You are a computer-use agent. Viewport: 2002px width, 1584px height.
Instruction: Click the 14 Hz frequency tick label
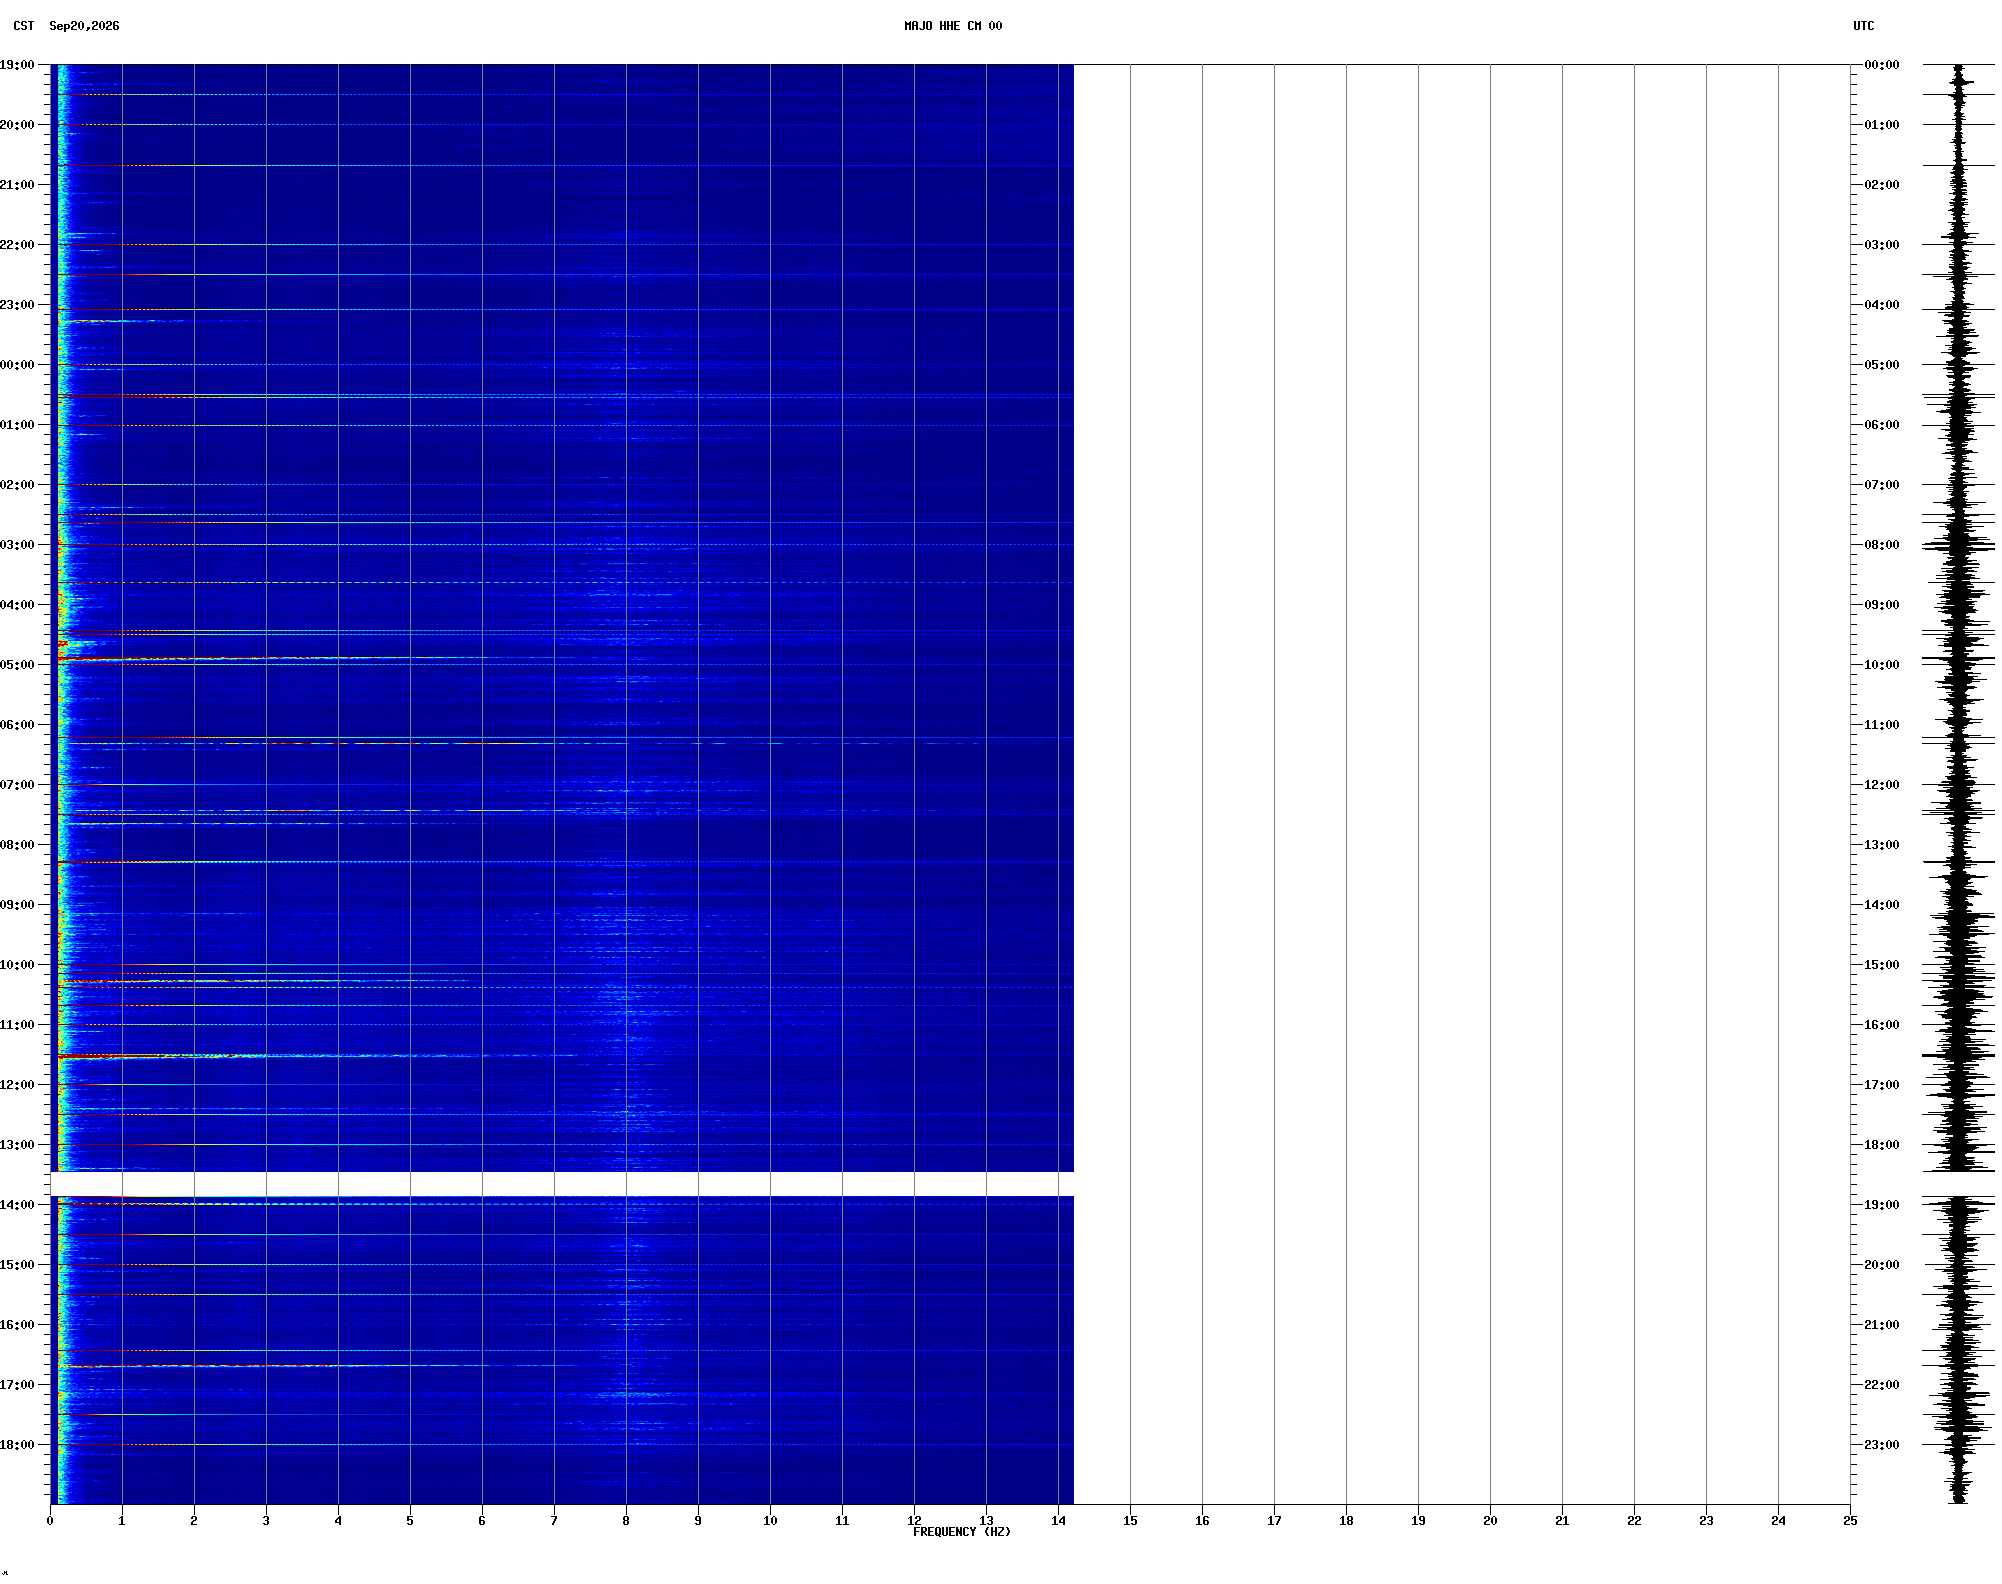click(x=1058, y=1521)
